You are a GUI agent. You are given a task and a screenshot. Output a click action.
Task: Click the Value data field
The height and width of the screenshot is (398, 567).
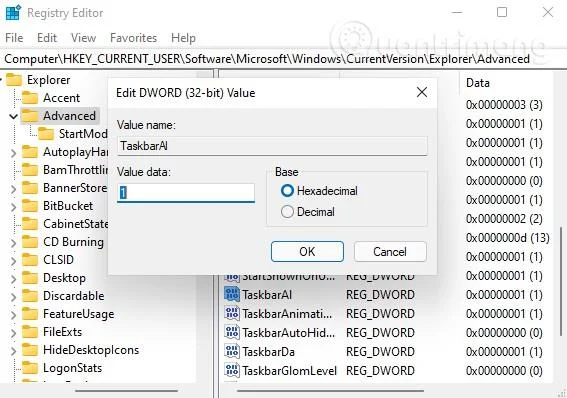[186, 193]
